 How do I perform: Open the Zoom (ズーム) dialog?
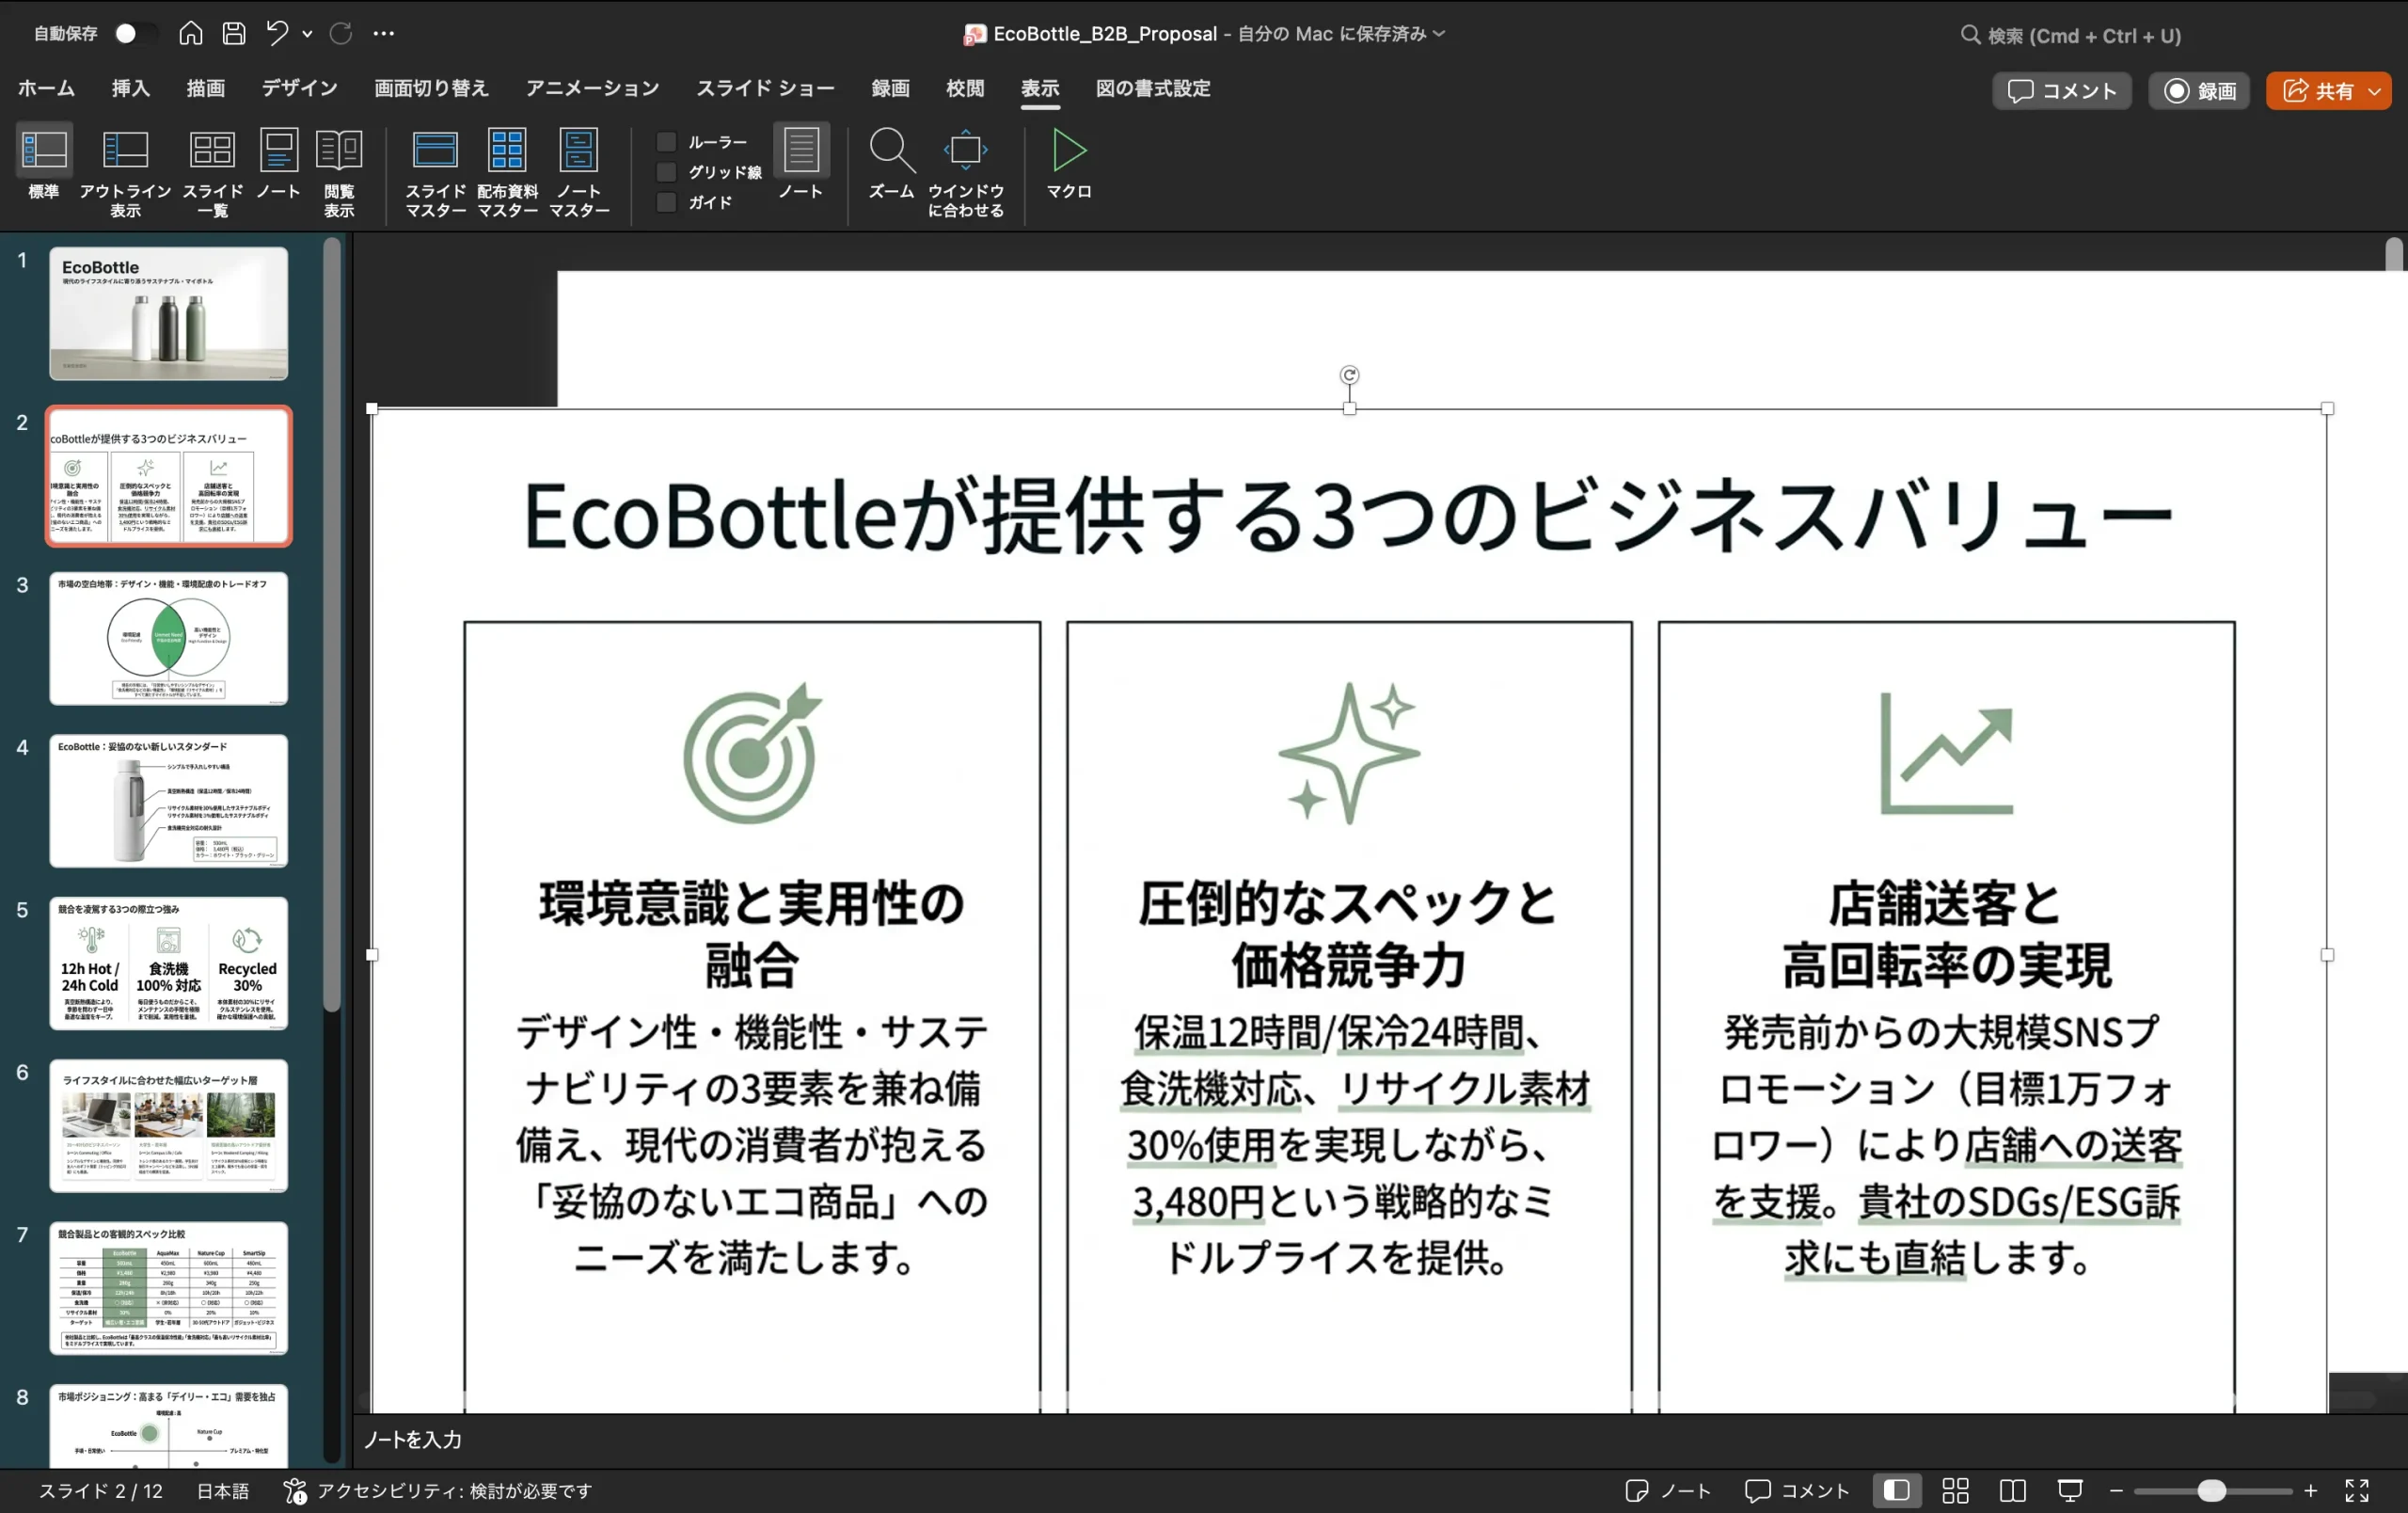(x=890, y=163)
